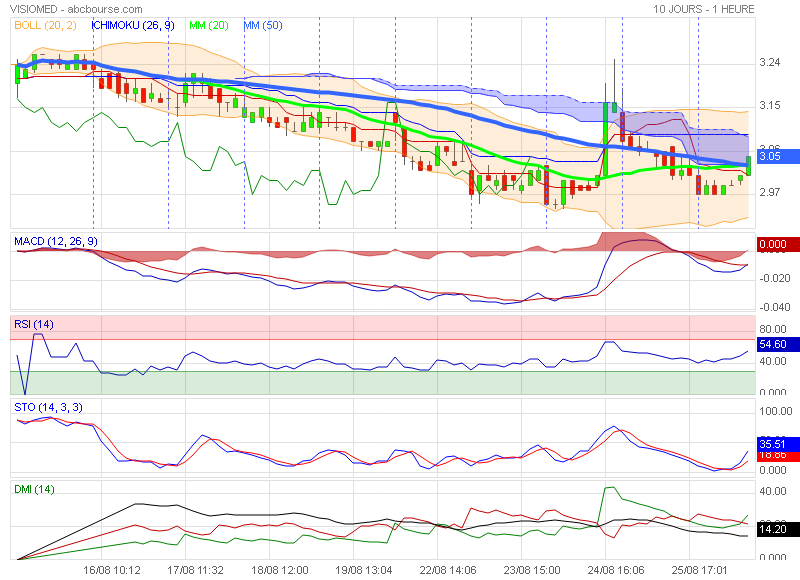Click the 17/08 11:32 time axis label

[195, 570]
